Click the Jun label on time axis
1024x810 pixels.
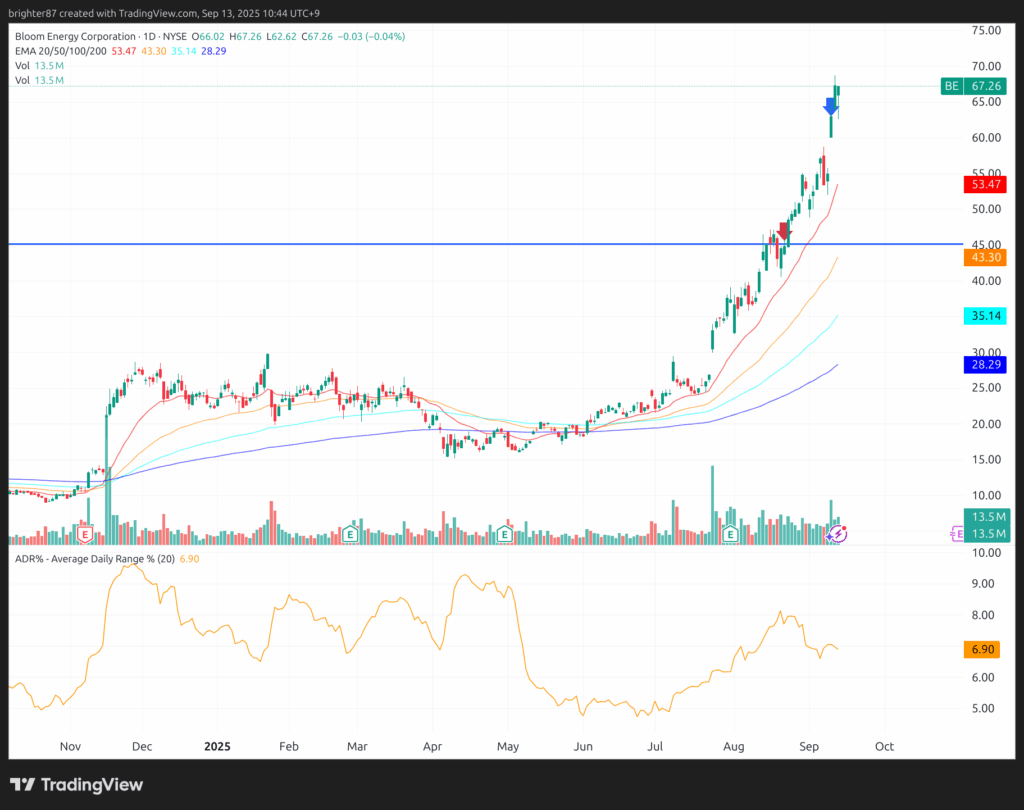click(583, 747)
